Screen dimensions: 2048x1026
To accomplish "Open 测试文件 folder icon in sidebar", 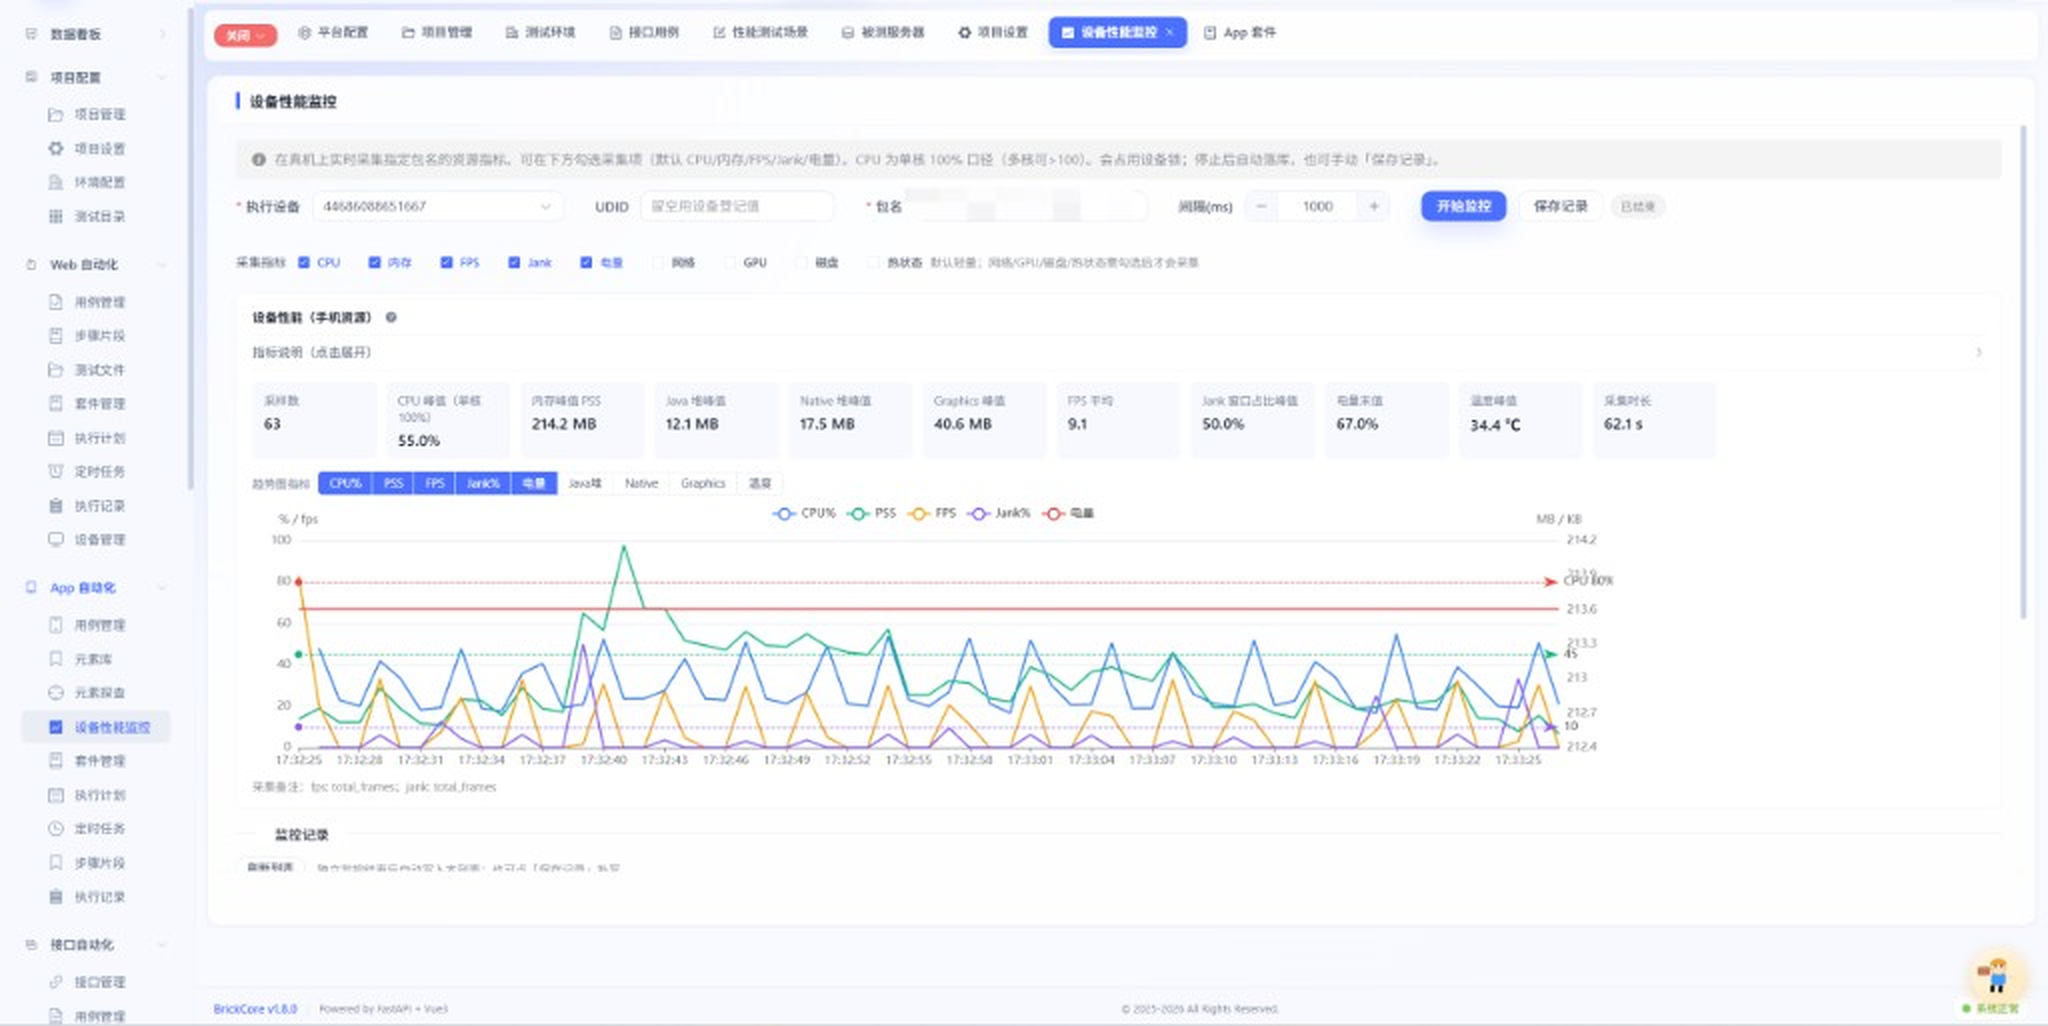I will coord(56,370).
